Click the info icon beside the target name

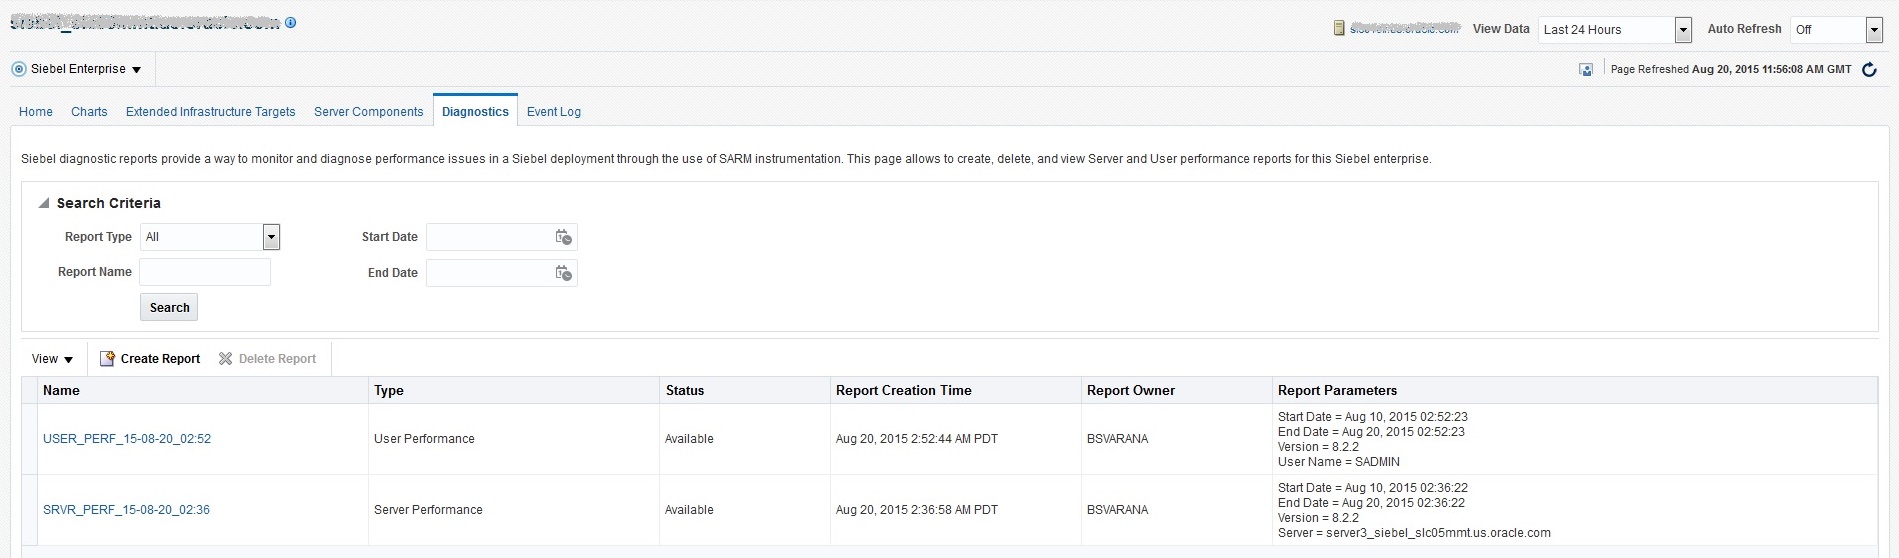291,22
